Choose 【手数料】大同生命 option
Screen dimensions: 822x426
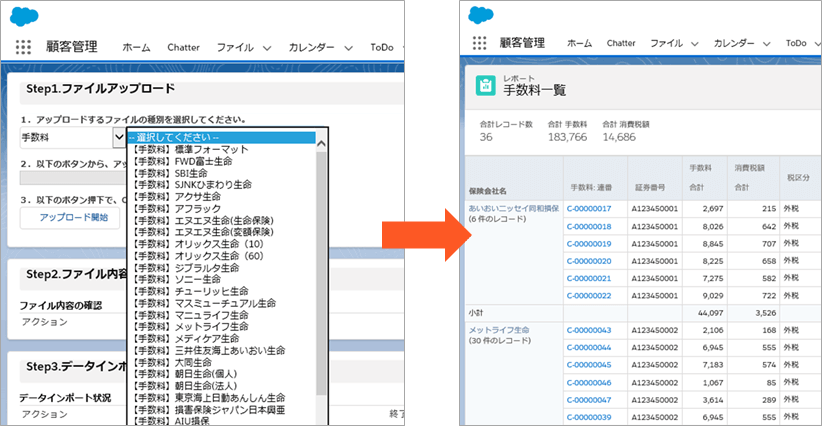pyautogui.click(x=222, y=362)
